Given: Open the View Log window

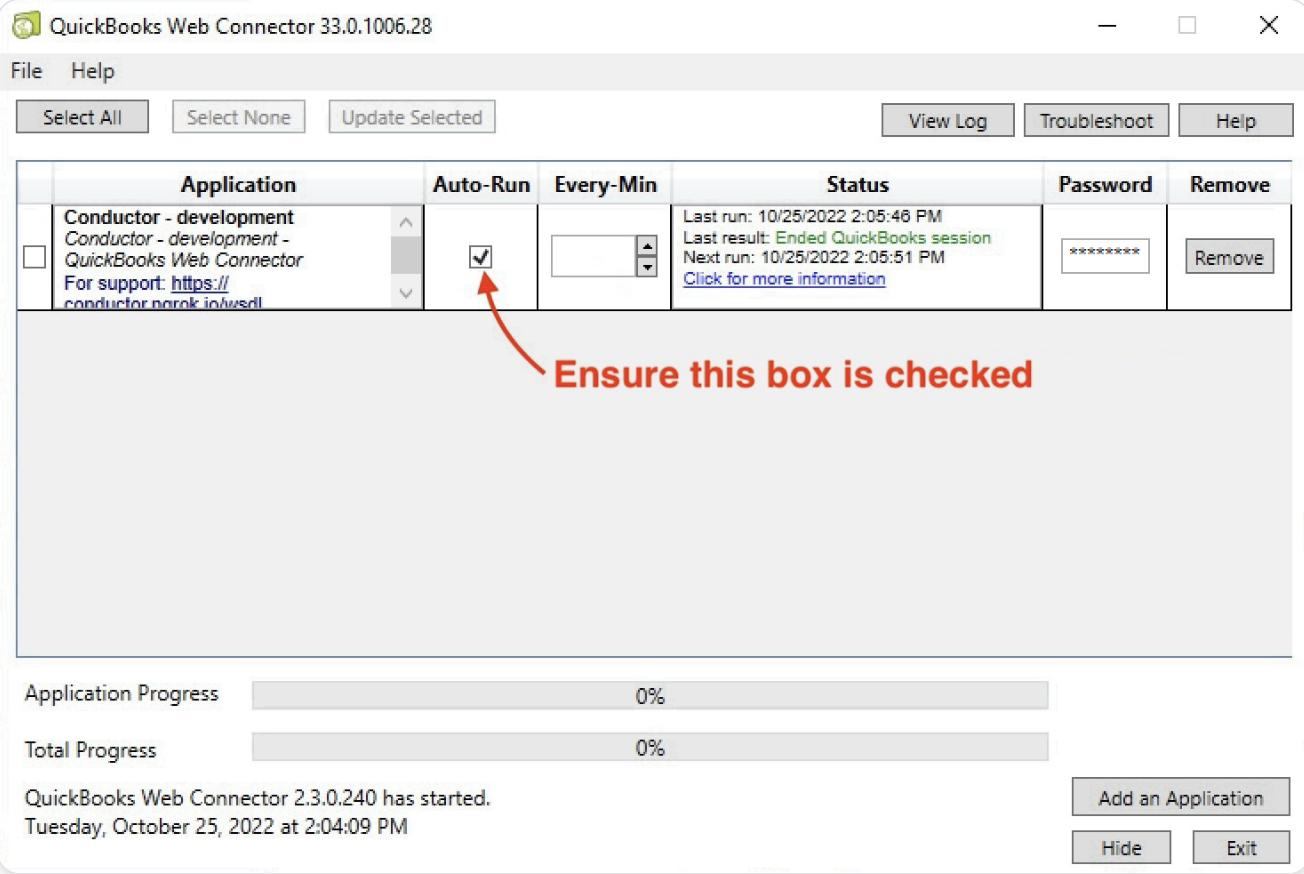Looking at the screenshot, I should pyautogui.click(x=947, y=121).
